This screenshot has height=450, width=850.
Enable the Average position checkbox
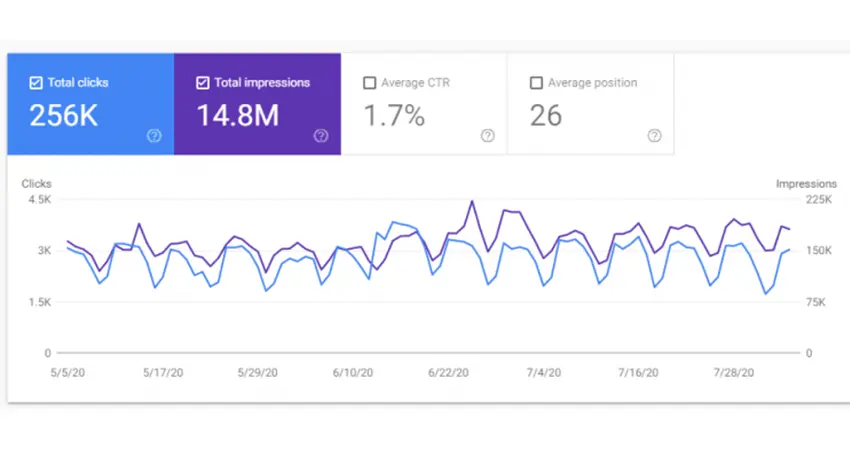point(536,83)
